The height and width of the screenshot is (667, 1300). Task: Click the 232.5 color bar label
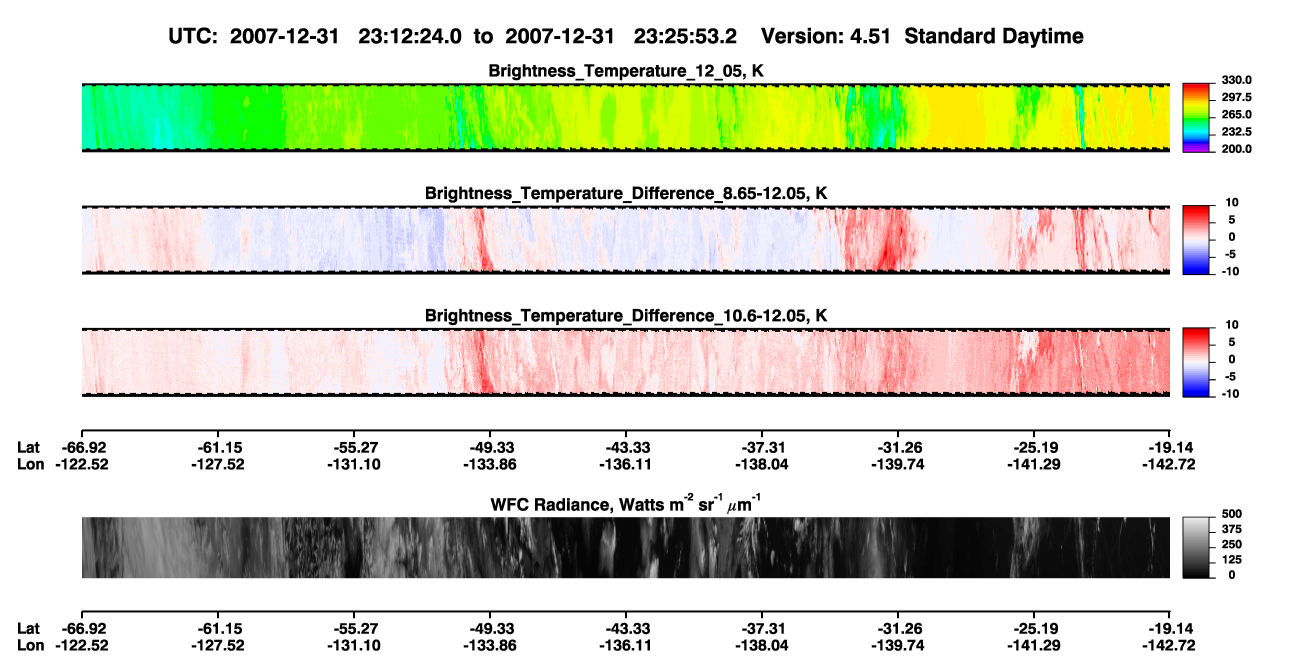(1235, 132)
